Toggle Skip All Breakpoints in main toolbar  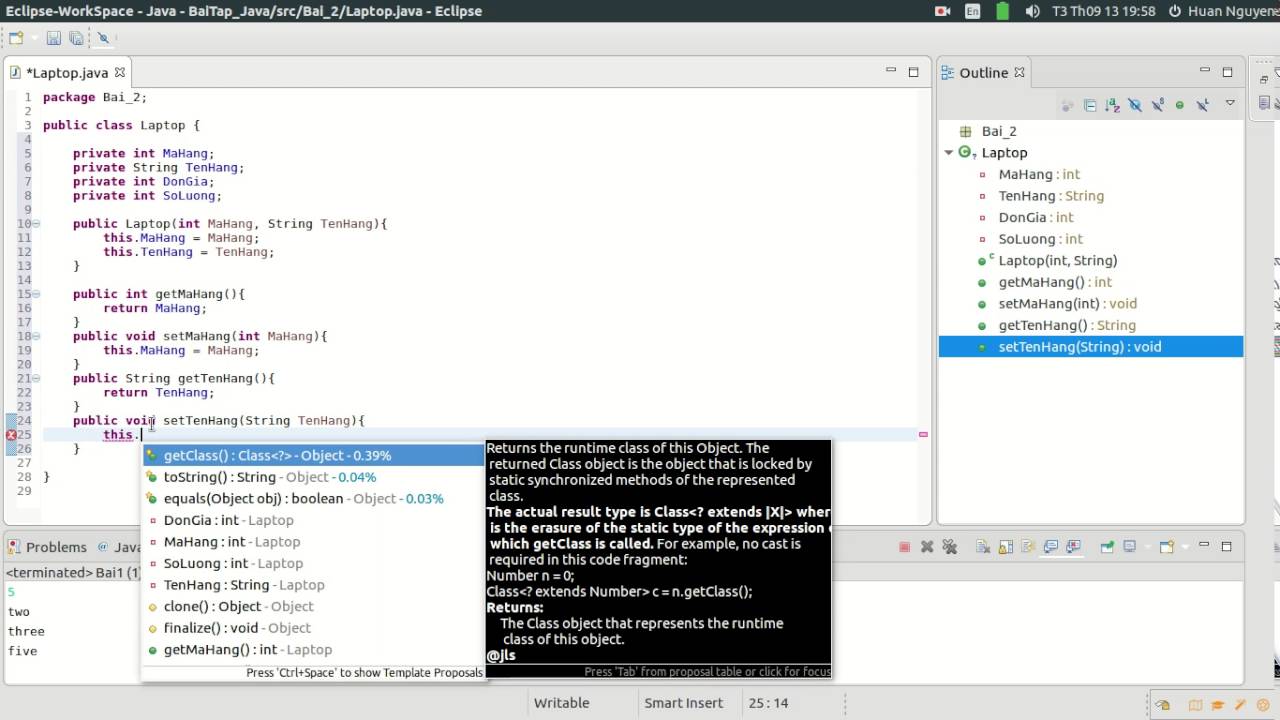[x=103, y=38]
